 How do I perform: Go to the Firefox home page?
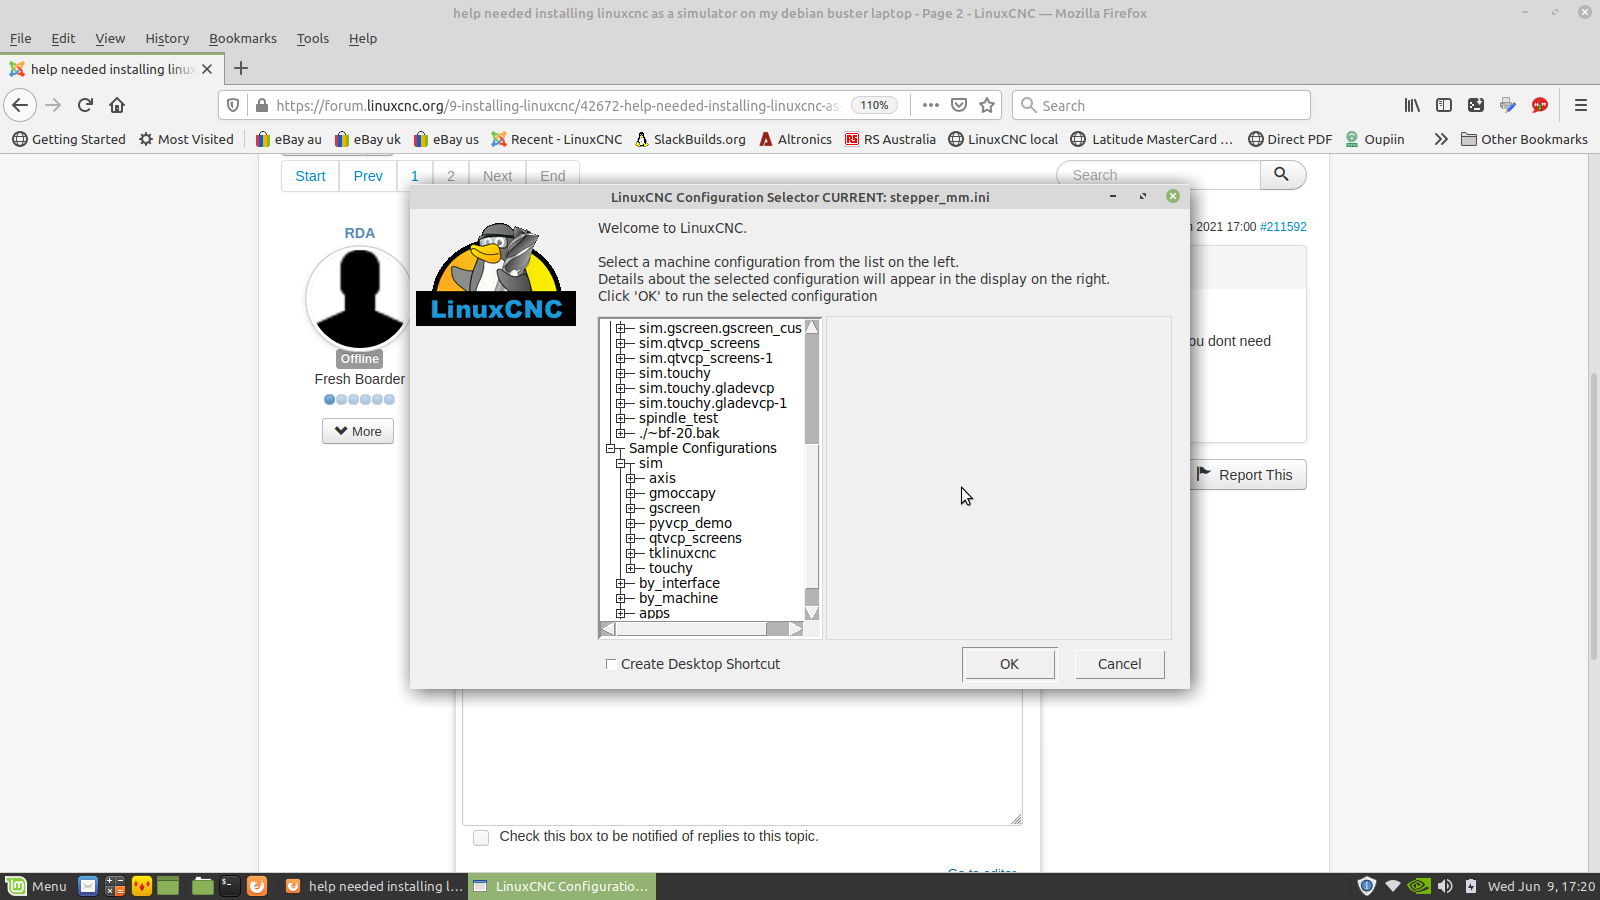point(117,105)
